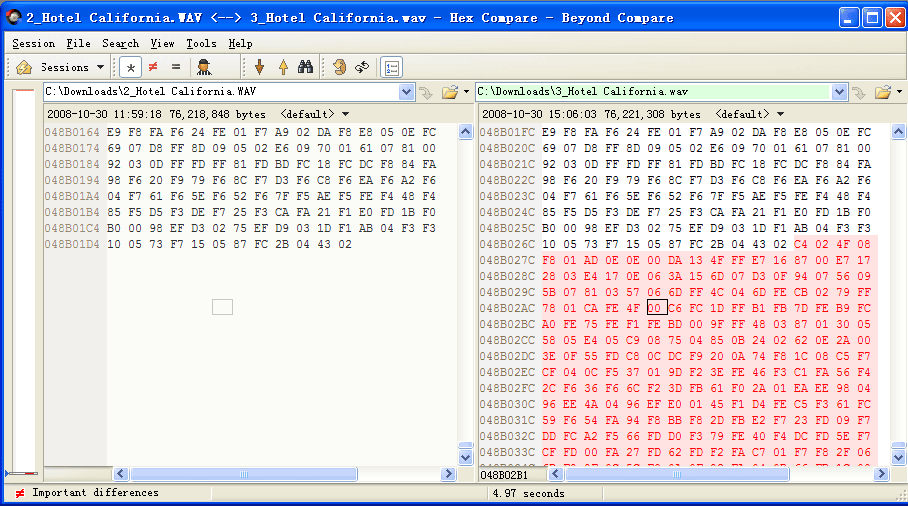Viewport: 908px width, 506px height.
Task: Toggle Show Differences not-equal filter
Action: (x=153, y=67)
